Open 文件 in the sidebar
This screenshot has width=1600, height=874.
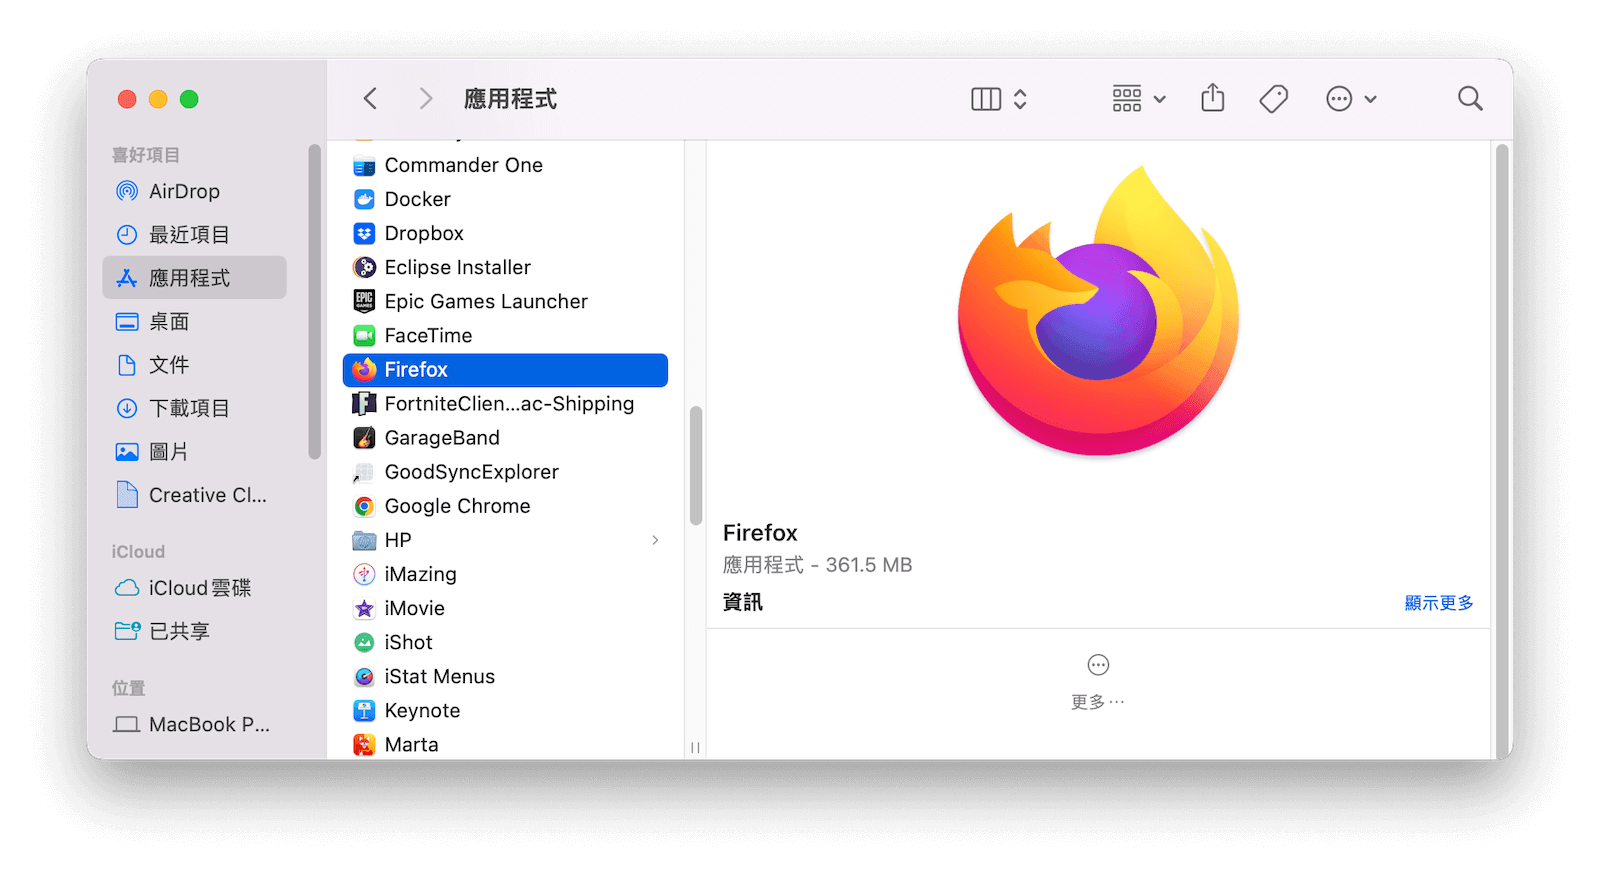194,365
